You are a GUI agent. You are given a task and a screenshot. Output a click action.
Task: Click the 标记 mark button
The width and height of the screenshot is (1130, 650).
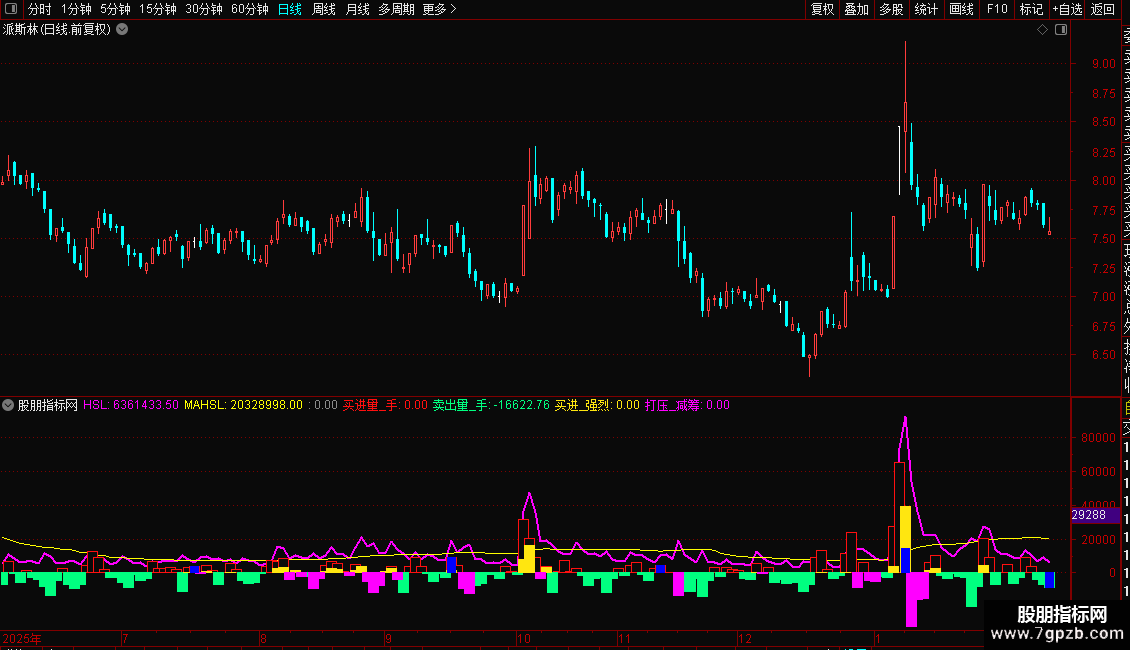[1031, 9]
